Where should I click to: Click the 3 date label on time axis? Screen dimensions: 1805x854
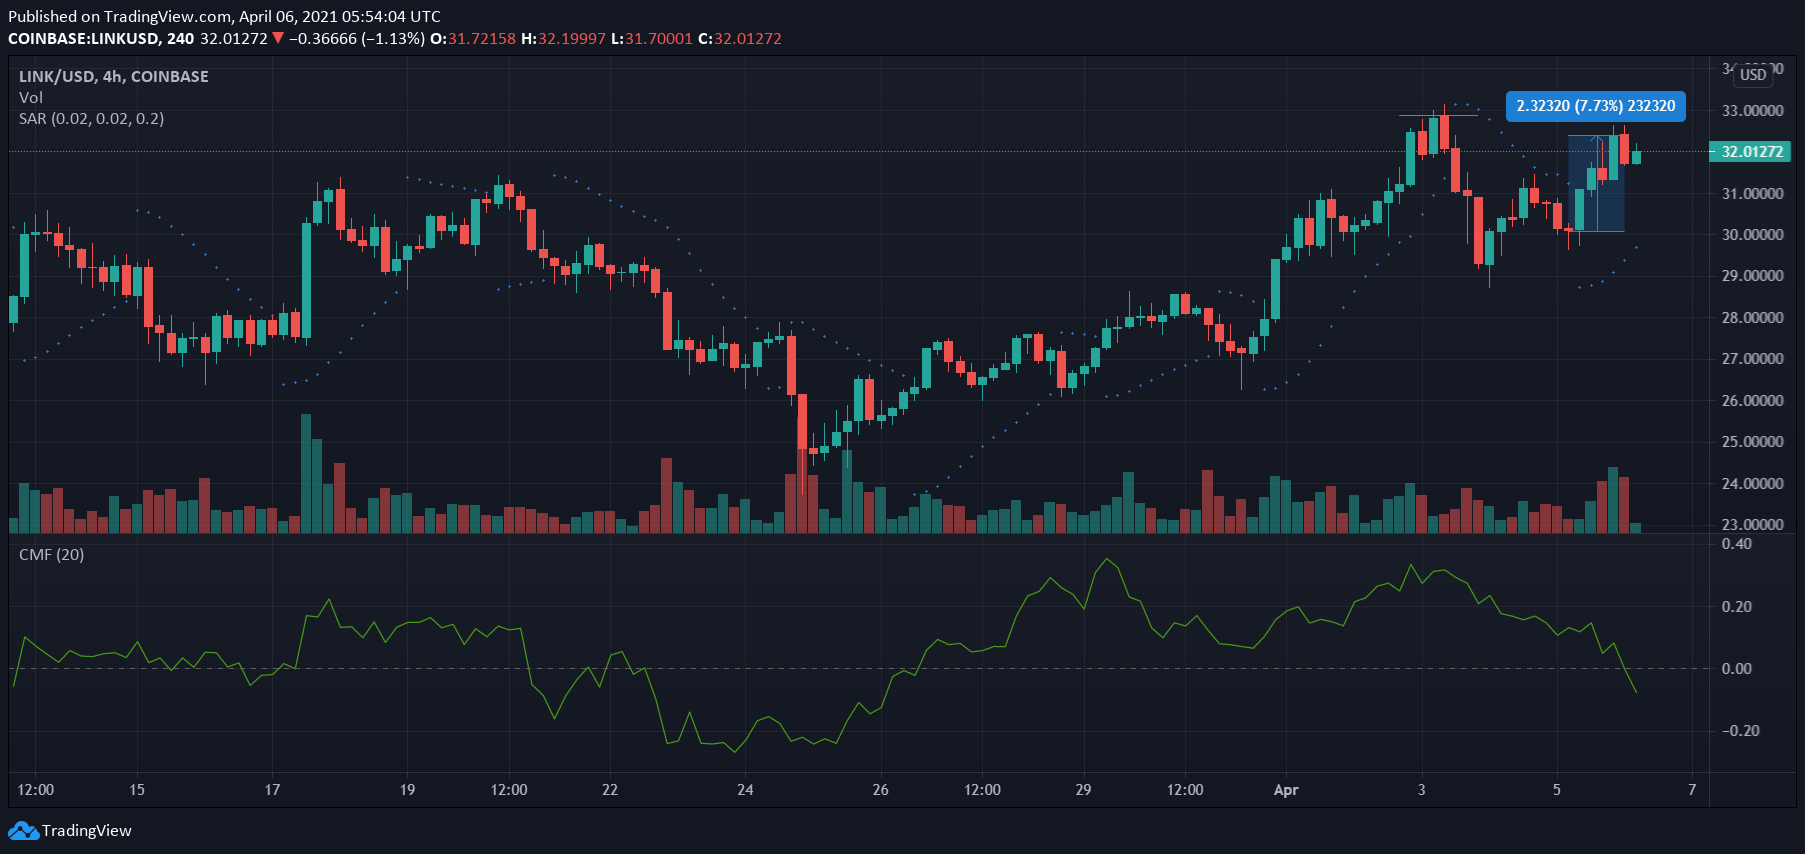click(x=1421, y=790)
